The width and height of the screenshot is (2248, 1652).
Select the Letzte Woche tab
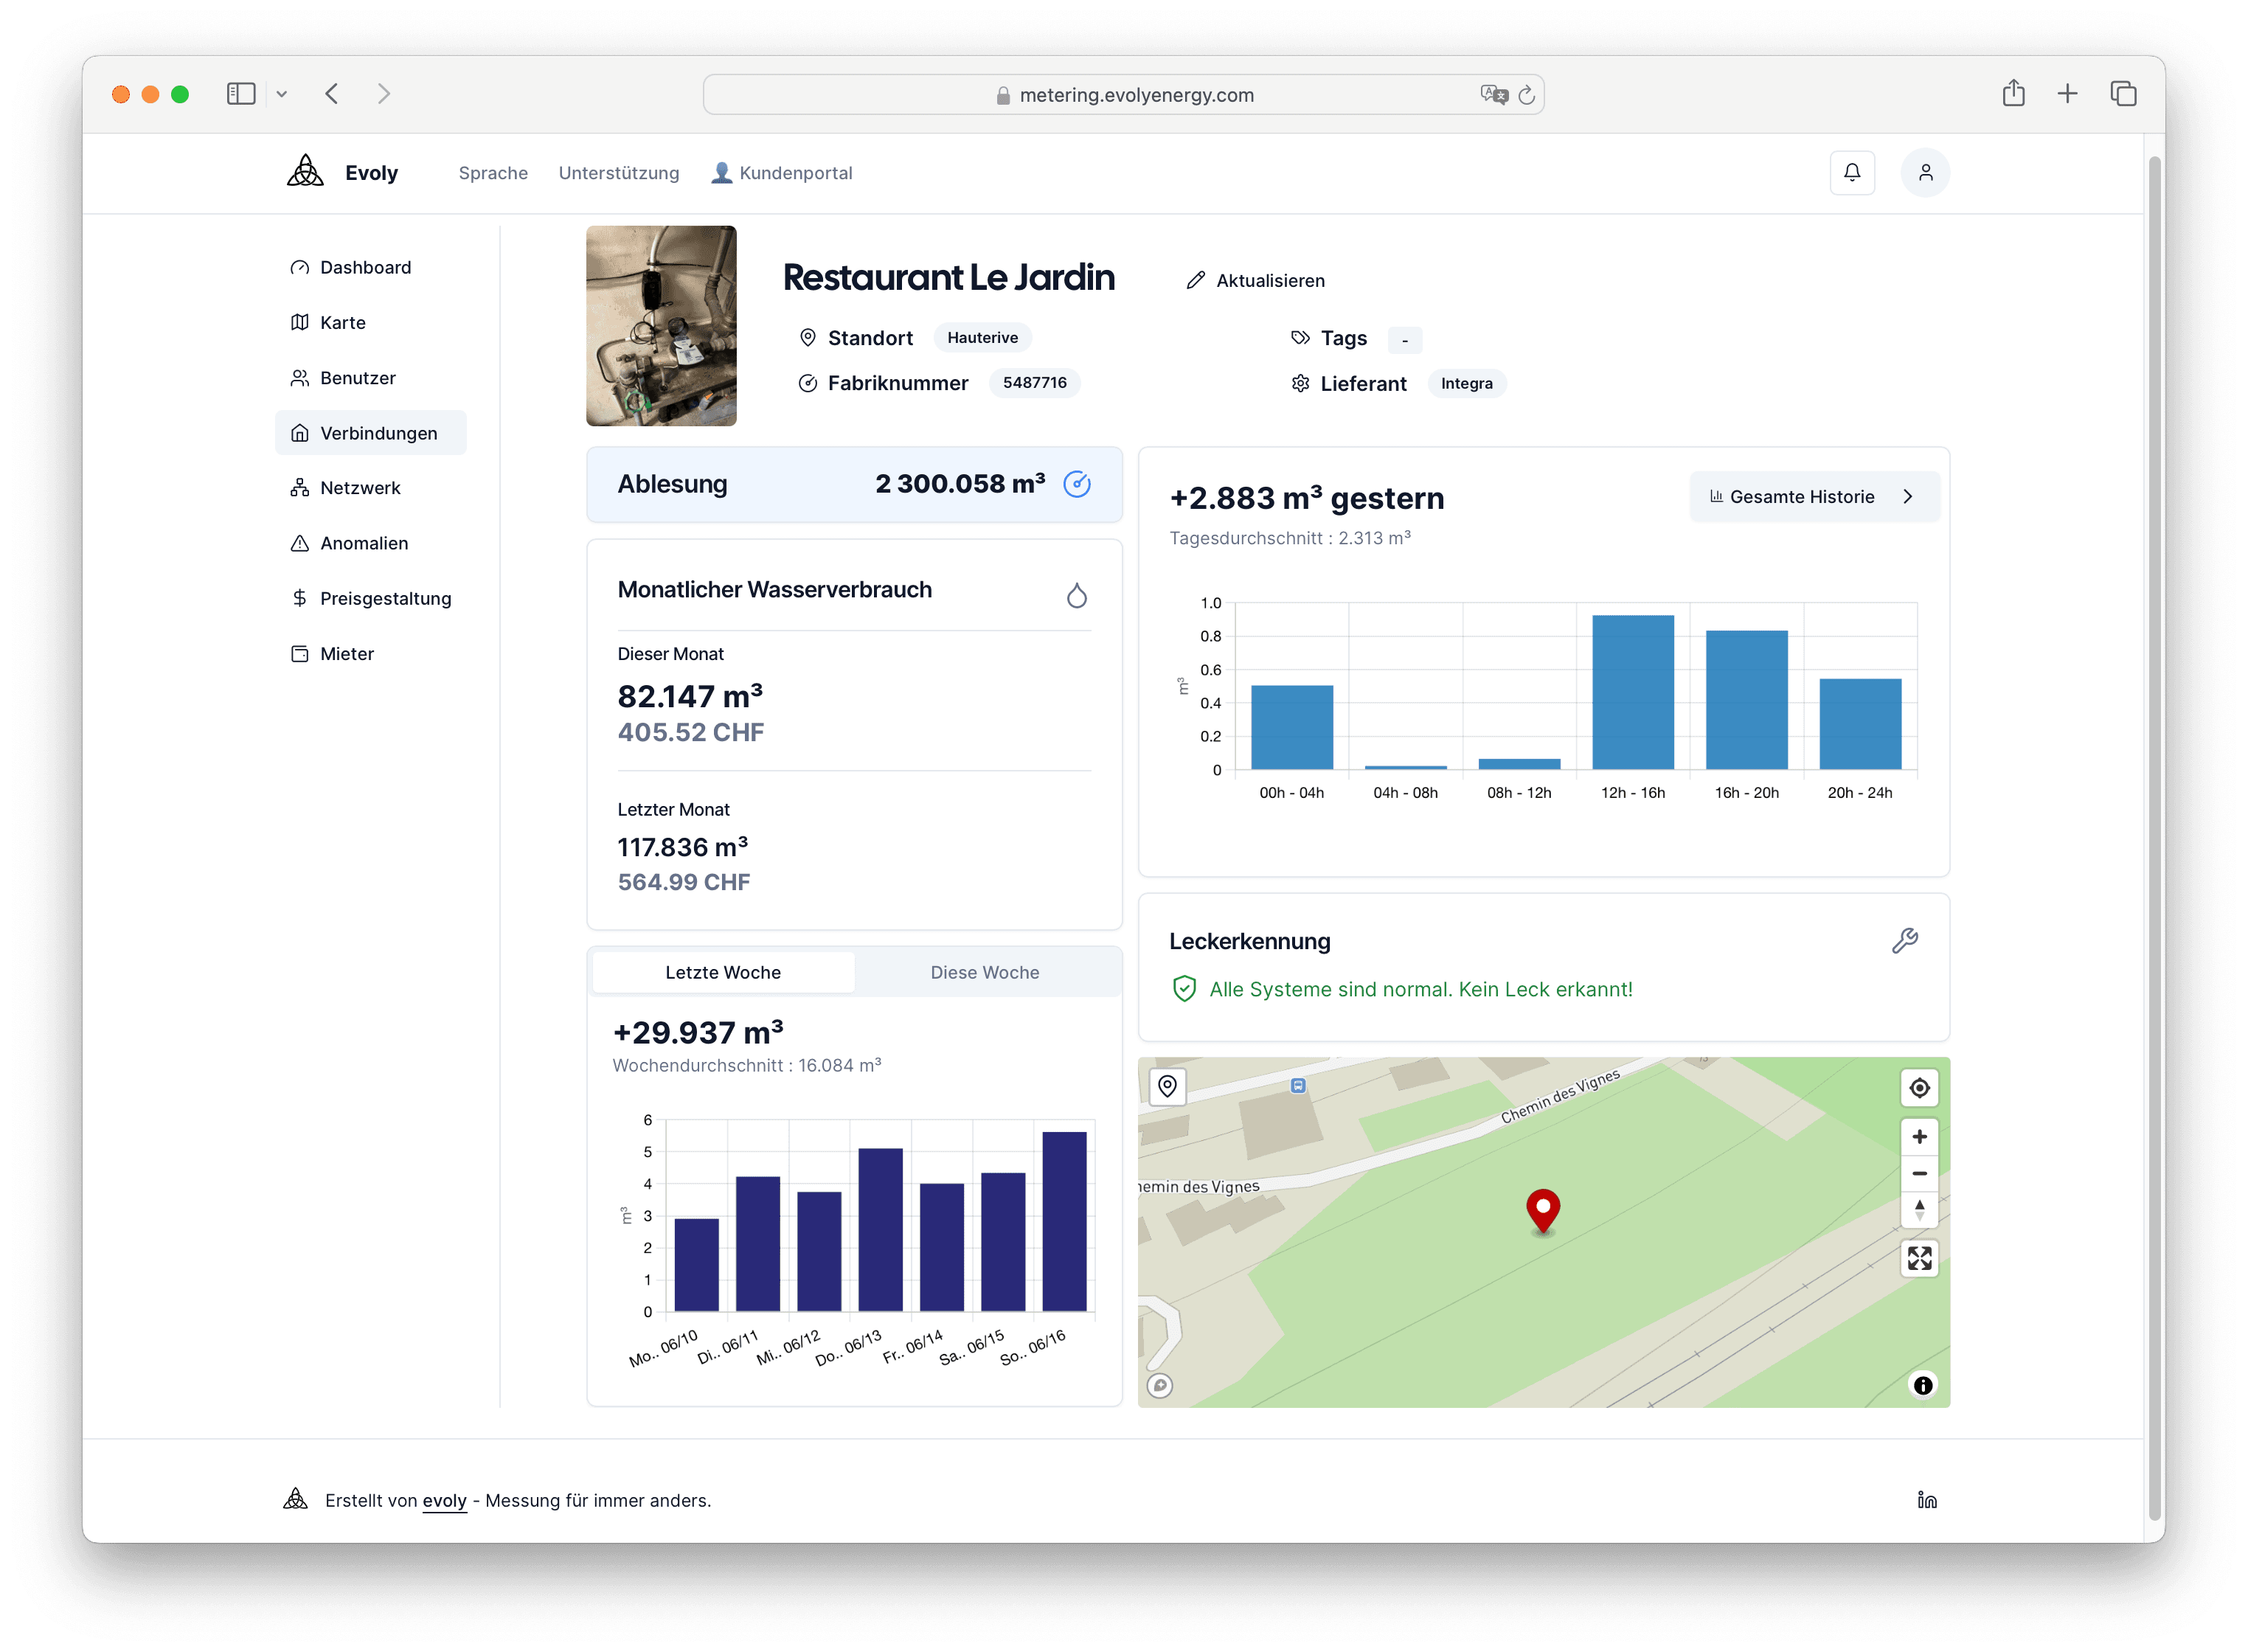(x=722, y=972)
